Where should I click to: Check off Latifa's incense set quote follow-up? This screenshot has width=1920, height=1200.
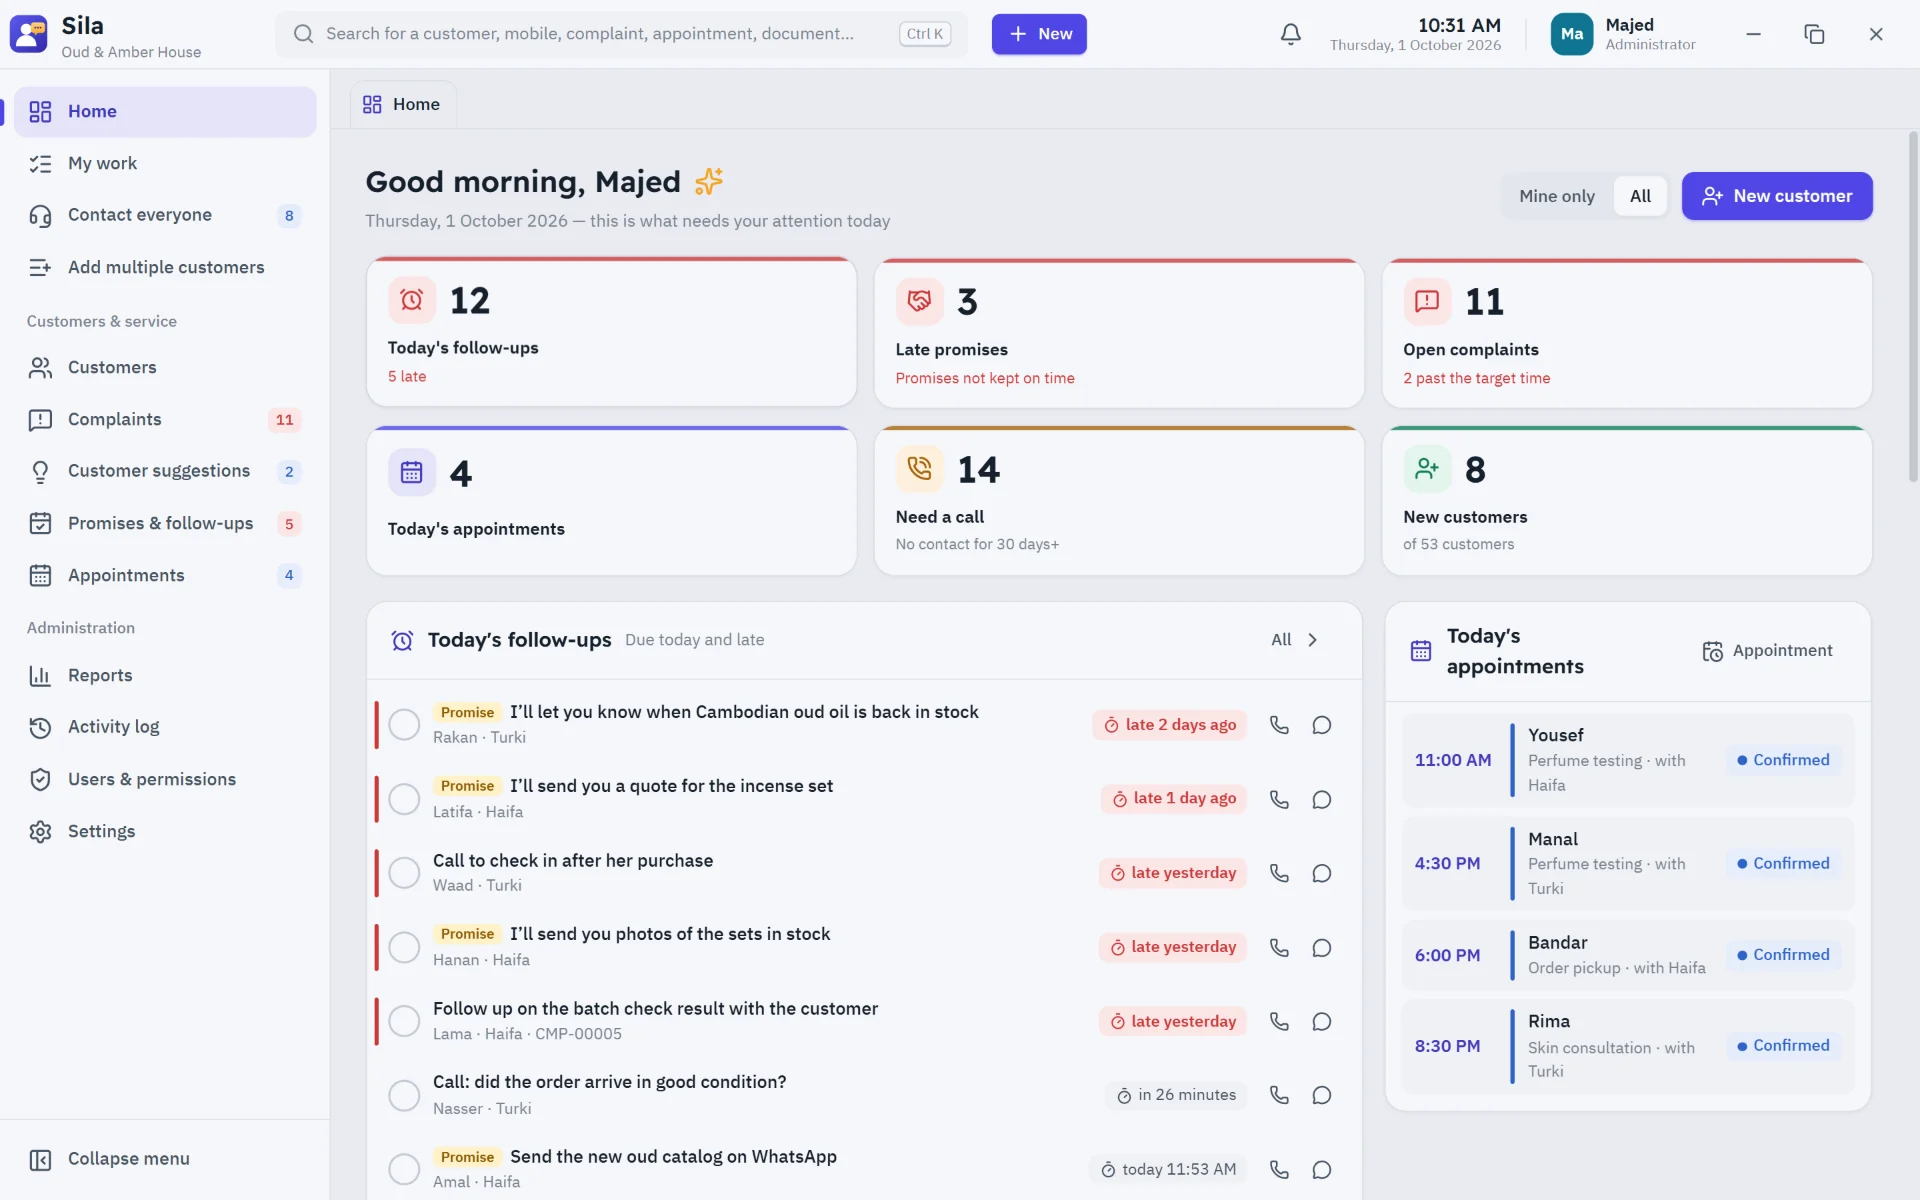[404, 799]
